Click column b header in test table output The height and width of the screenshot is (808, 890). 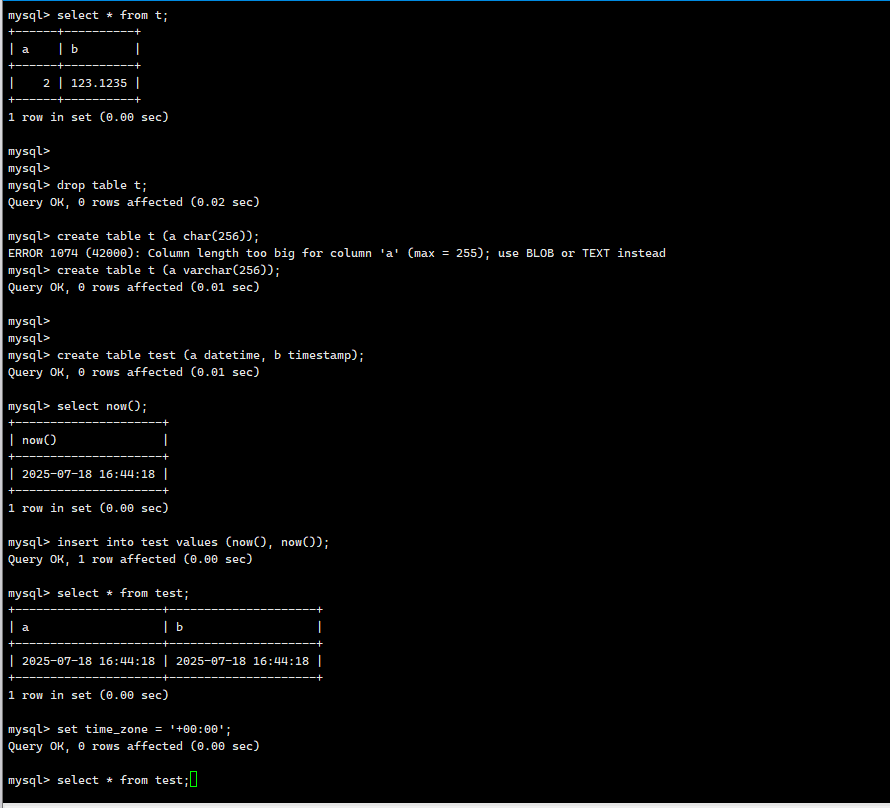pos(179,628)
